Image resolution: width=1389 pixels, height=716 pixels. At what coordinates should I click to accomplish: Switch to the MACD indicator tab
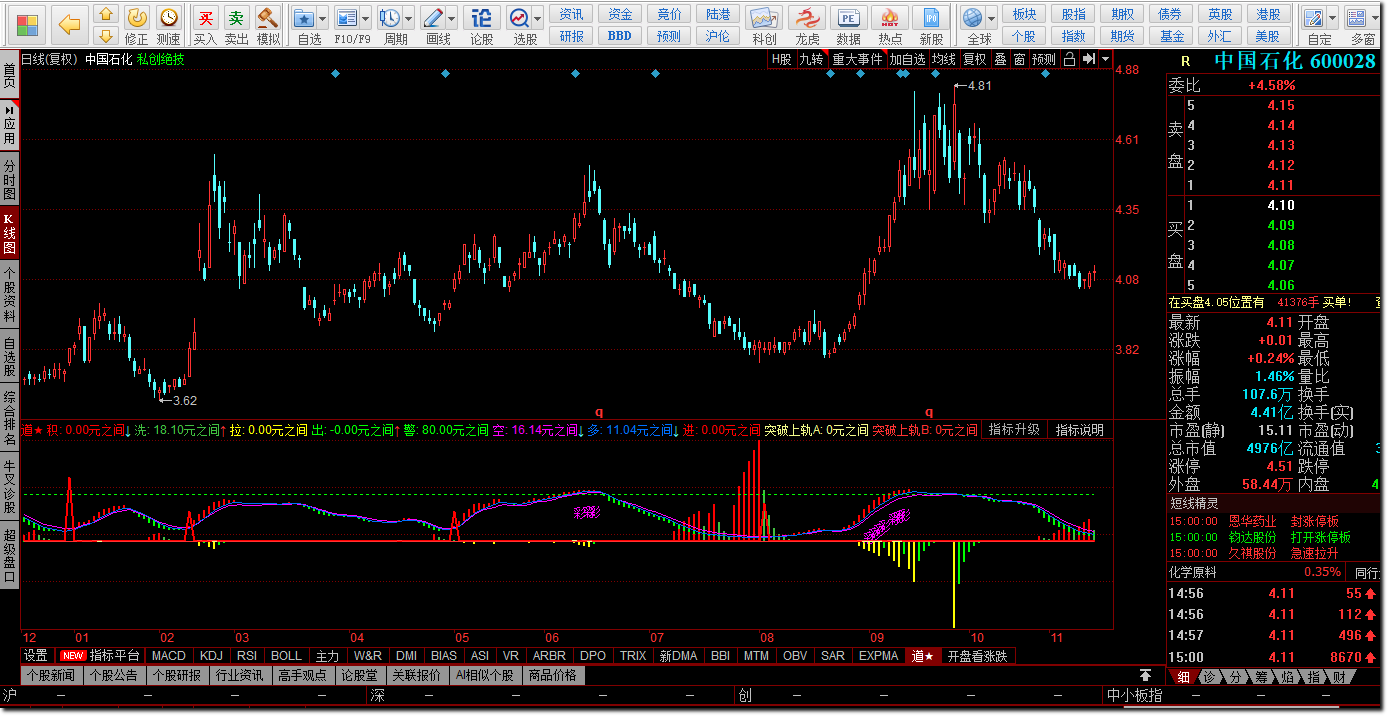(x=169, y=656)
